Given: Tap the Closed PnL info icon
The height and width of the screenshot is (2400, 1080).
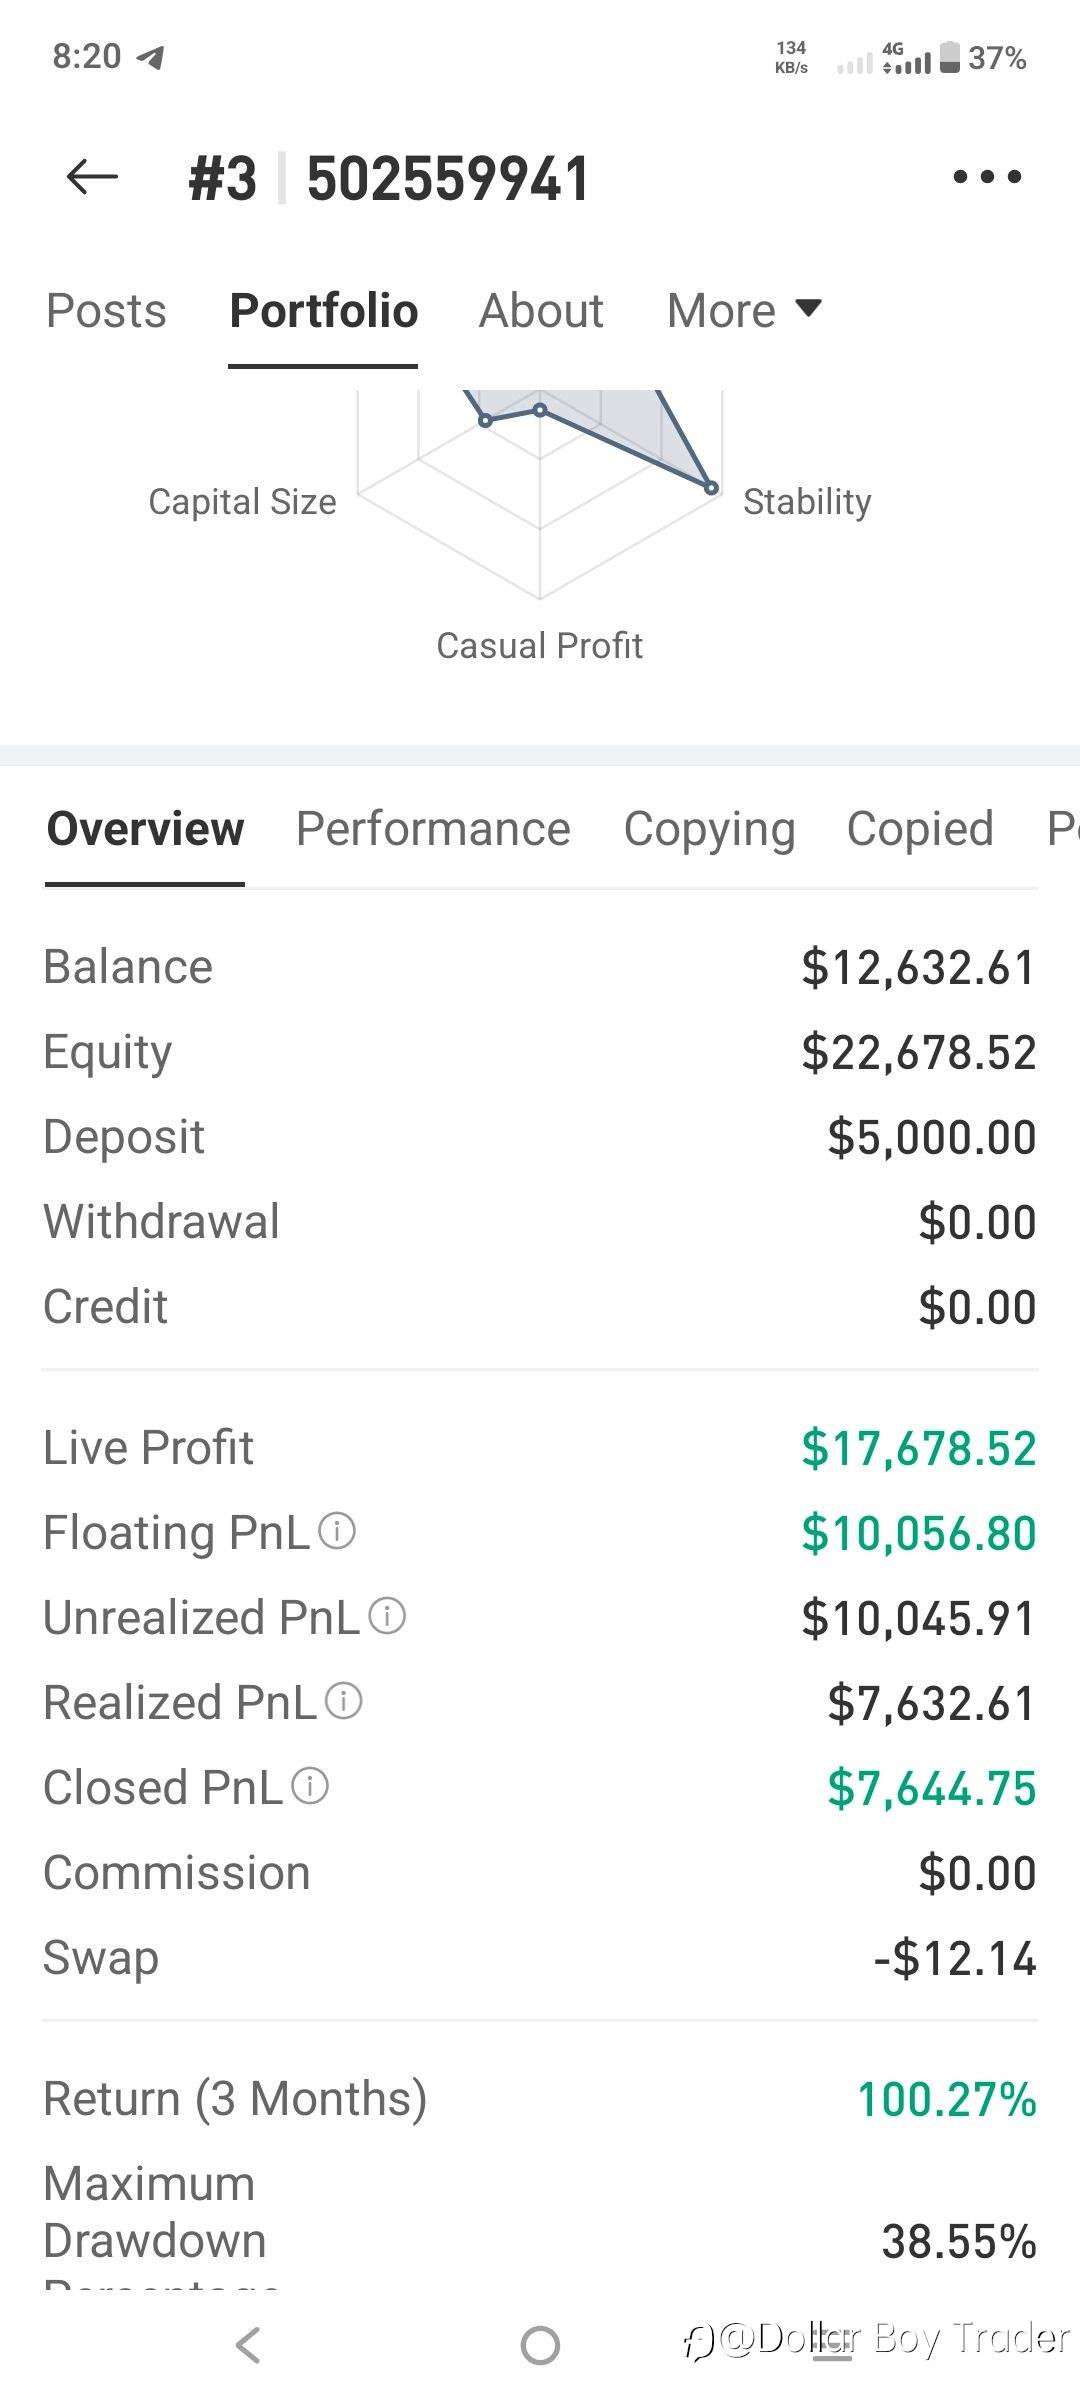Looking at the screenshot, I should [x=310, y=1786].
